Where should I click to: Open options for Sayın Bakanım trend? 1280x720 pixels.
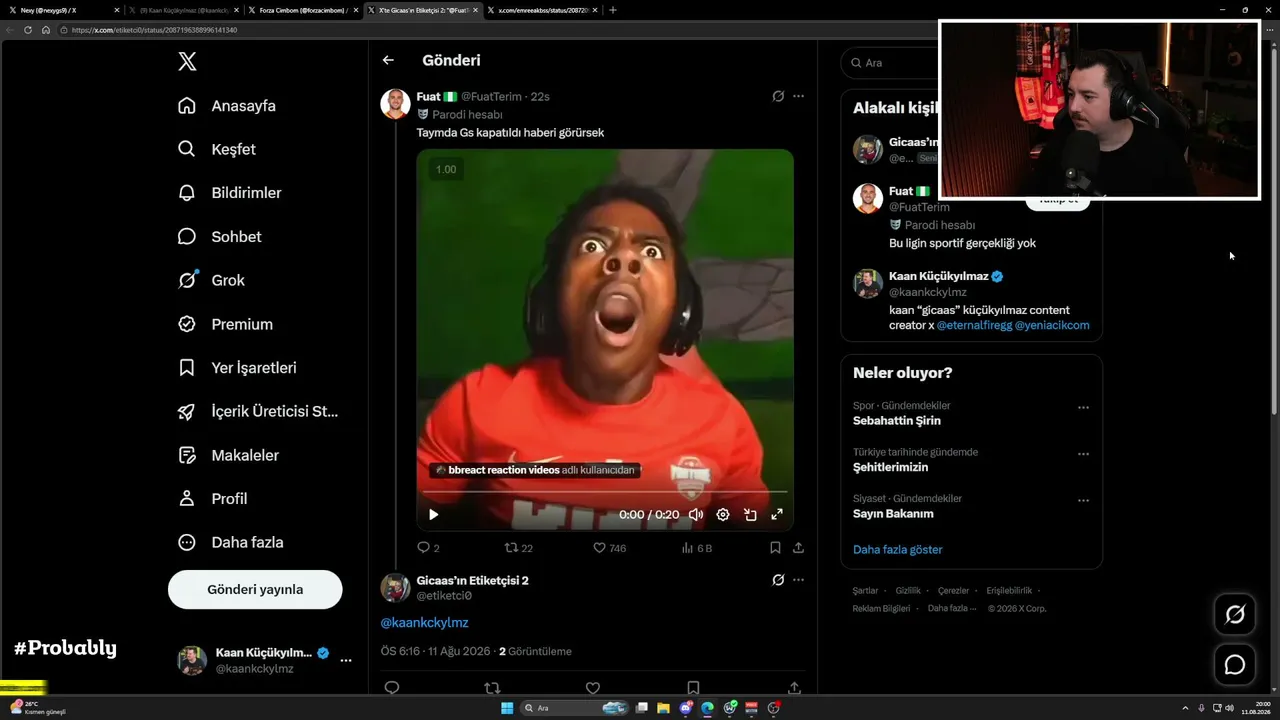click(1083, 500)
